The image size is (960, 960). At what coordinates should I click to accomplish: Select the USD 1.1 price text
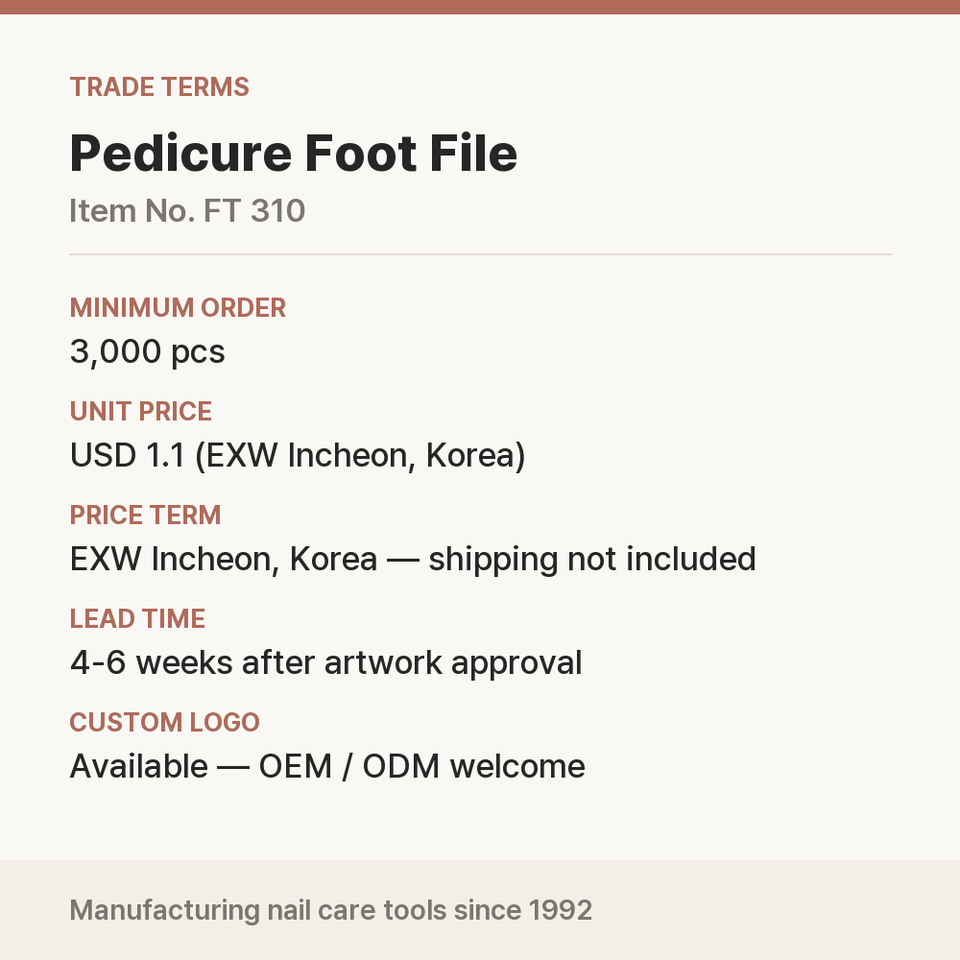[298, 456]
